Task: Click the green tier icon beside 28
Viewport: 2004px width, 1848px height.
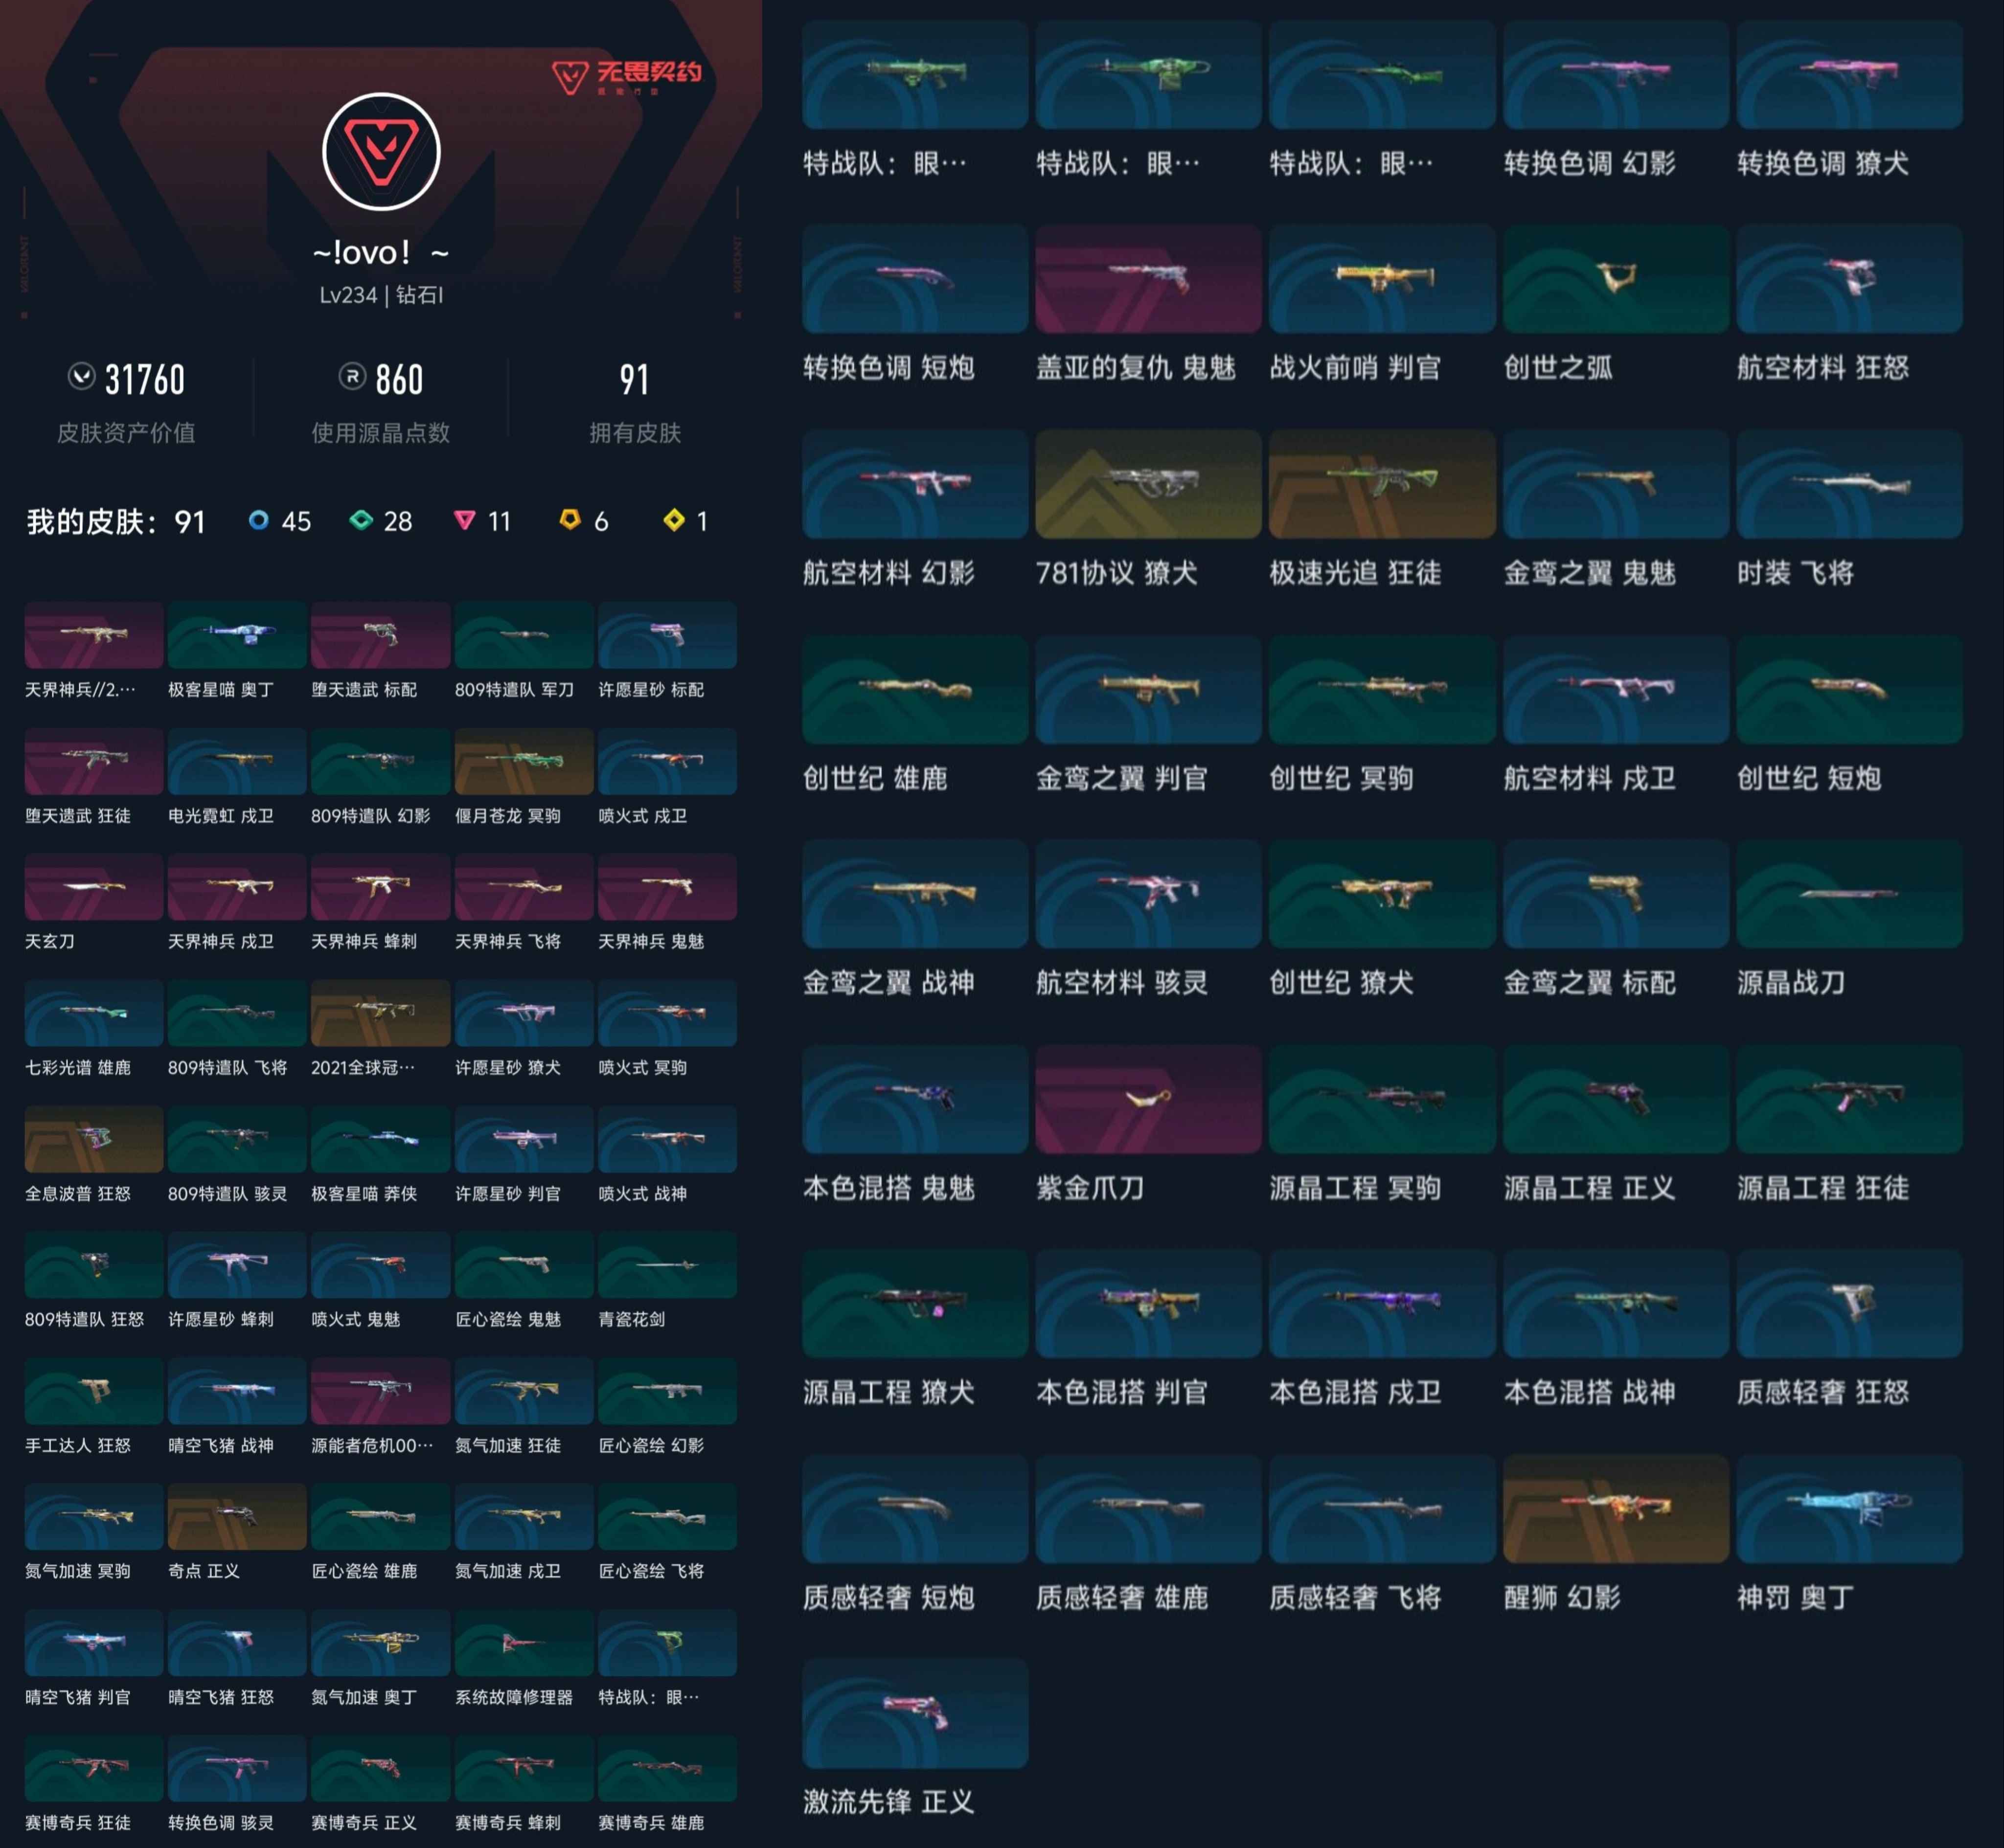Action: (361, 520)
